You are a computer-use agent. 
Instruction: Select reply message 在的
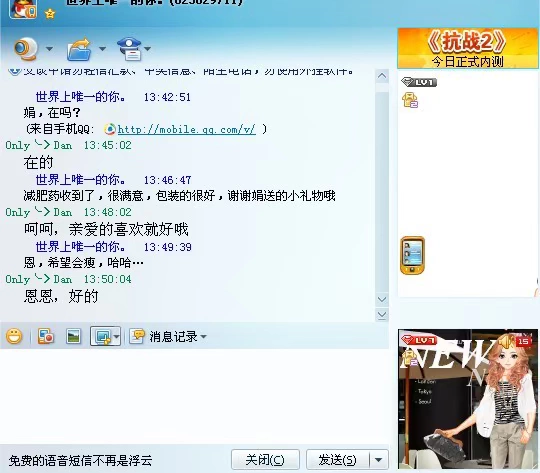tap(38, 162)
